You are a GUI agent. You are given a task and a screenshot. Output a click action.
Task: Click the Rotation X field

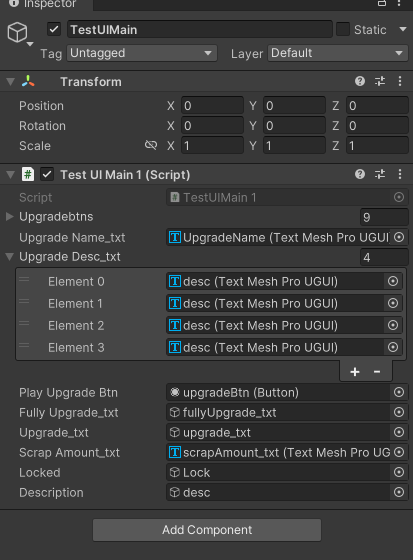pos(212,126)
